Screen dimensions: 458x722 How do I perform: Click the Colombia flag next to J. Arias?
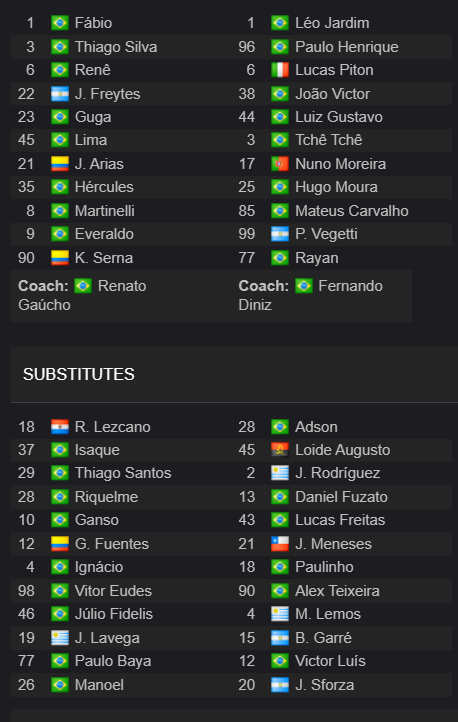pyautogui.click(x=60, y=164)
